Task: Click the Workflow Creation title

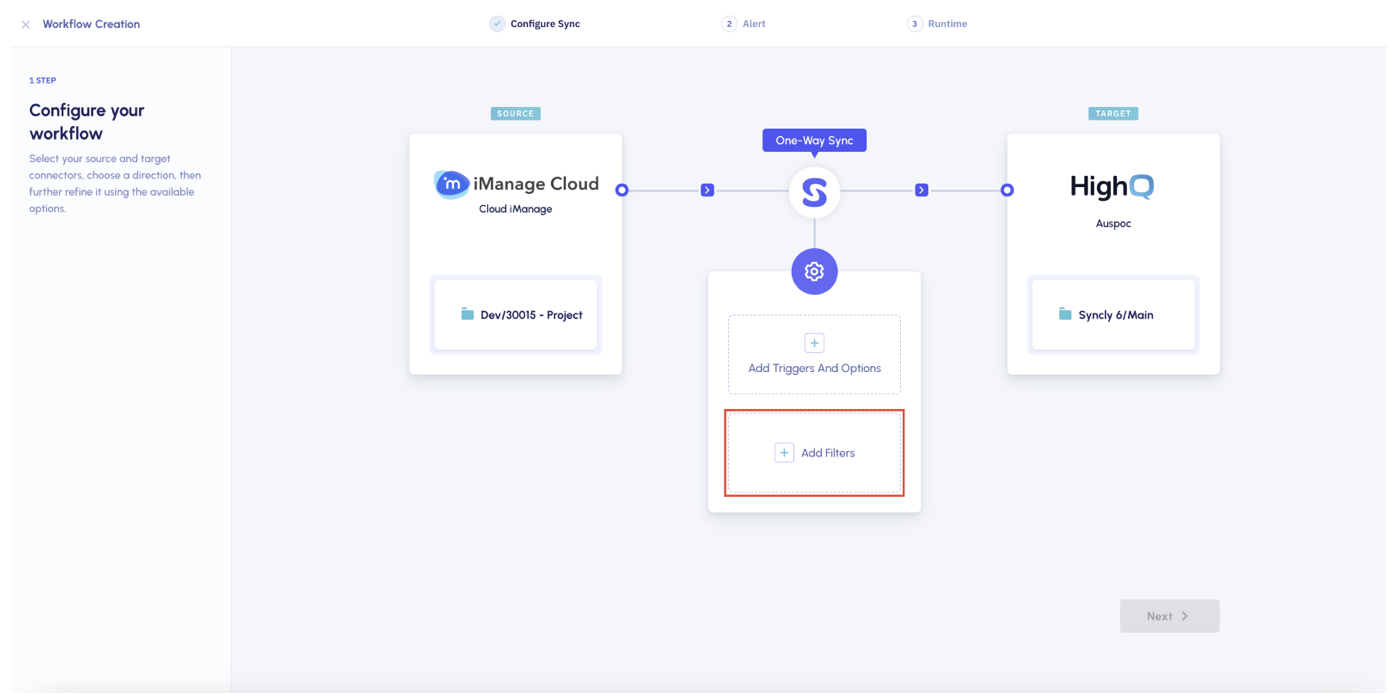Action: pyautogui.click(x=91, y=24)
